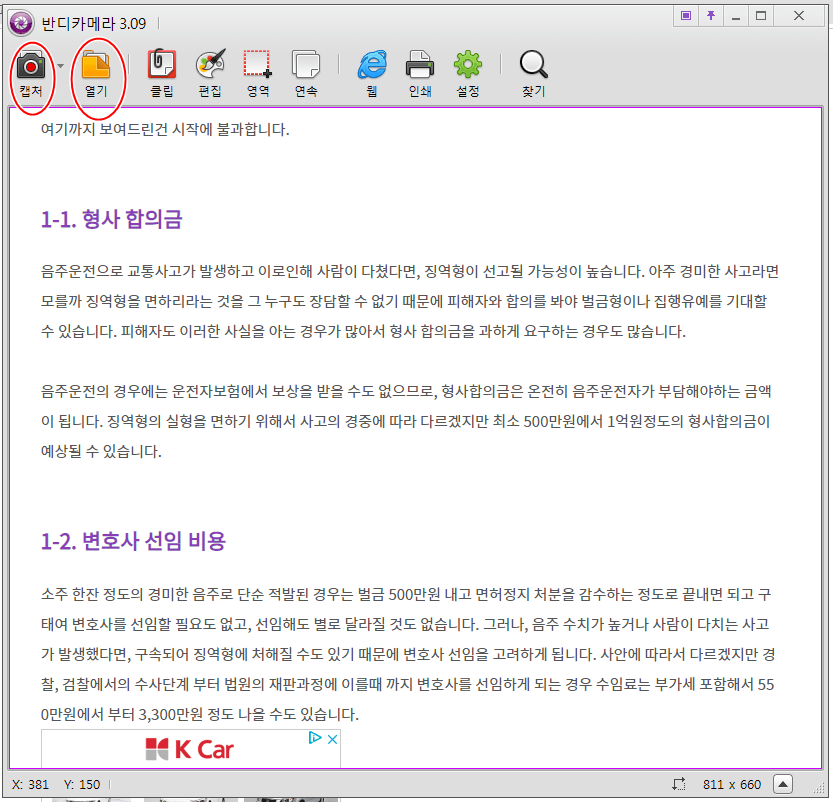This screenshot has height=802, width=833.
Task: Click the AdChoices triangle icon on ad
Action: tap(315, 738)
